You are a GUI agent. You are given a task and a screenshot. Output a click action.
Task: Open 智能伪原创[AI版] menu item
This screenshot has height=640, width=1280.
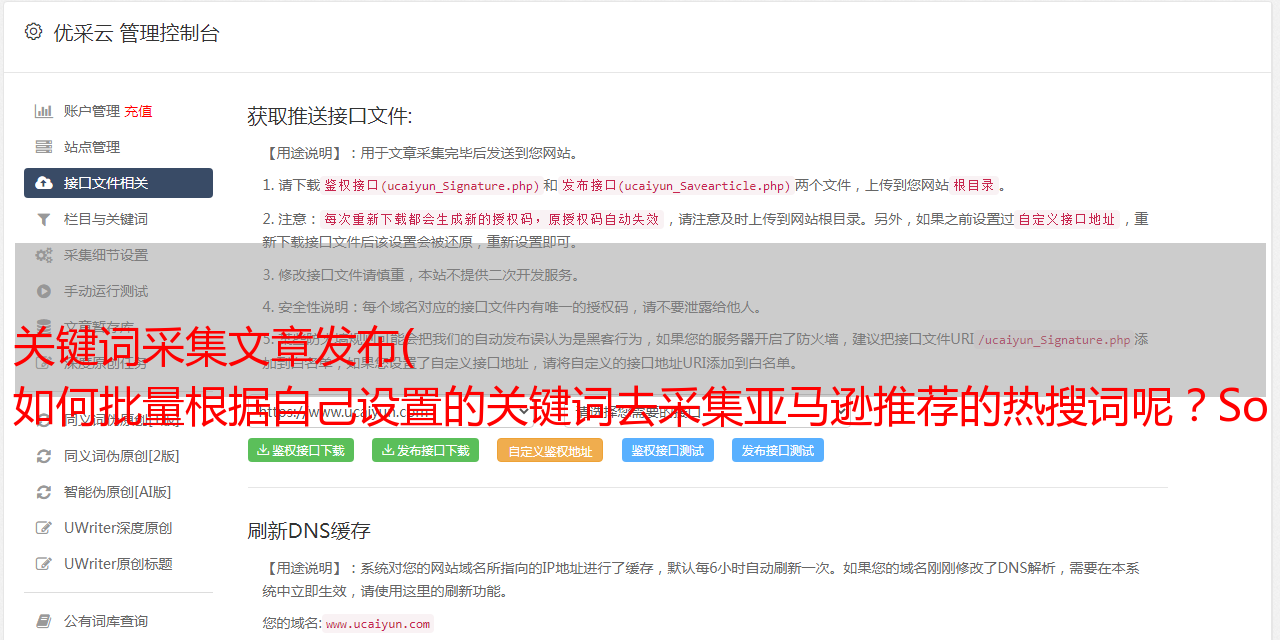[118, 492]
